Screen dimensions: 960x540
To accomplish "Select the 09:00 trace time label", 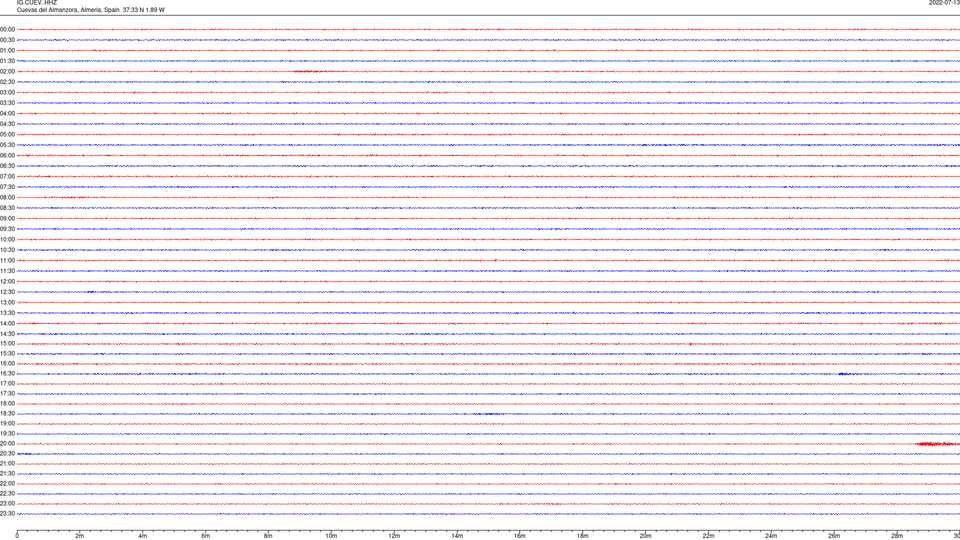I will pyautogui.click(x=7, y=218).
